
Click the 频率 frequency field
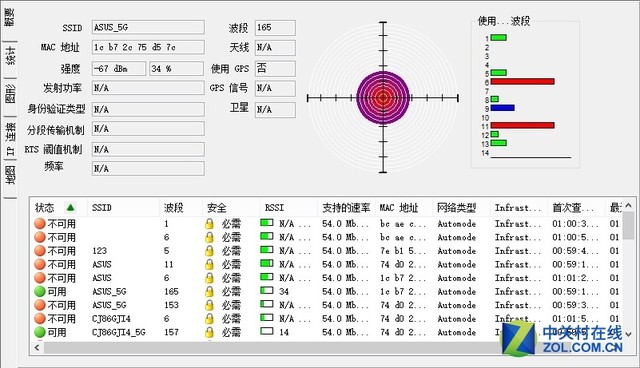[148, 168]
